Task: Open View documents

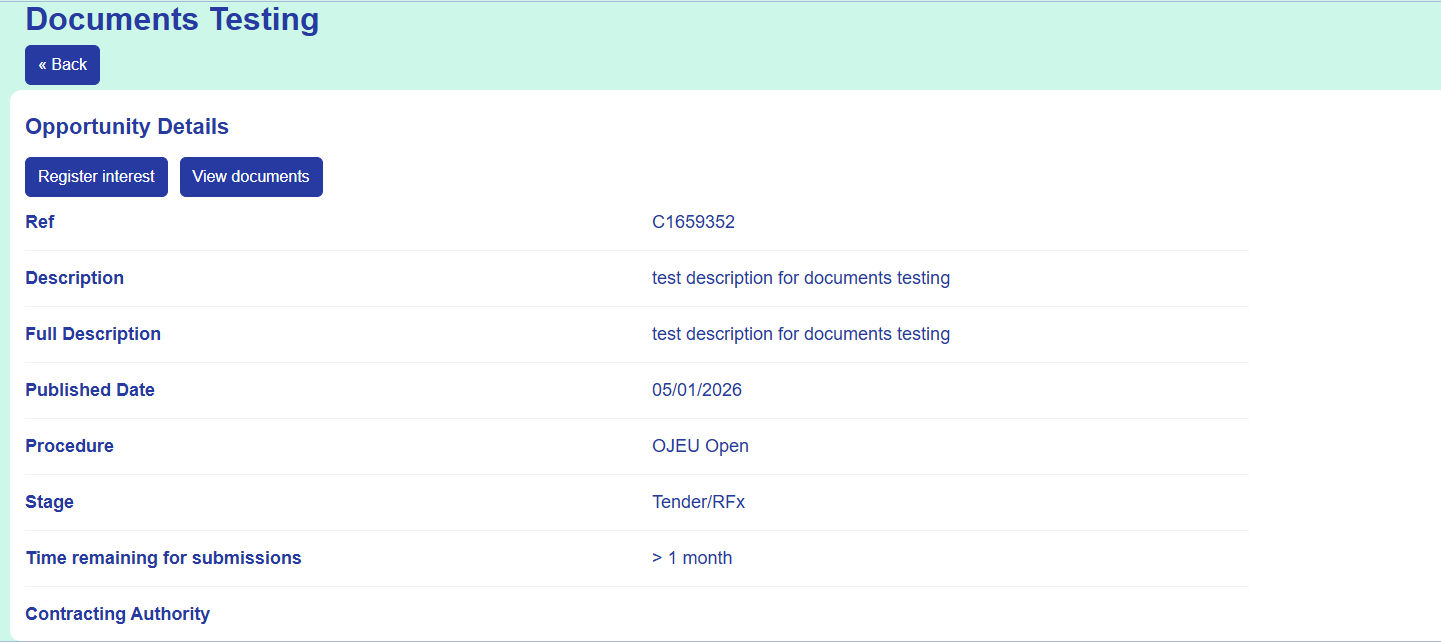Action: tap(251, 177)
